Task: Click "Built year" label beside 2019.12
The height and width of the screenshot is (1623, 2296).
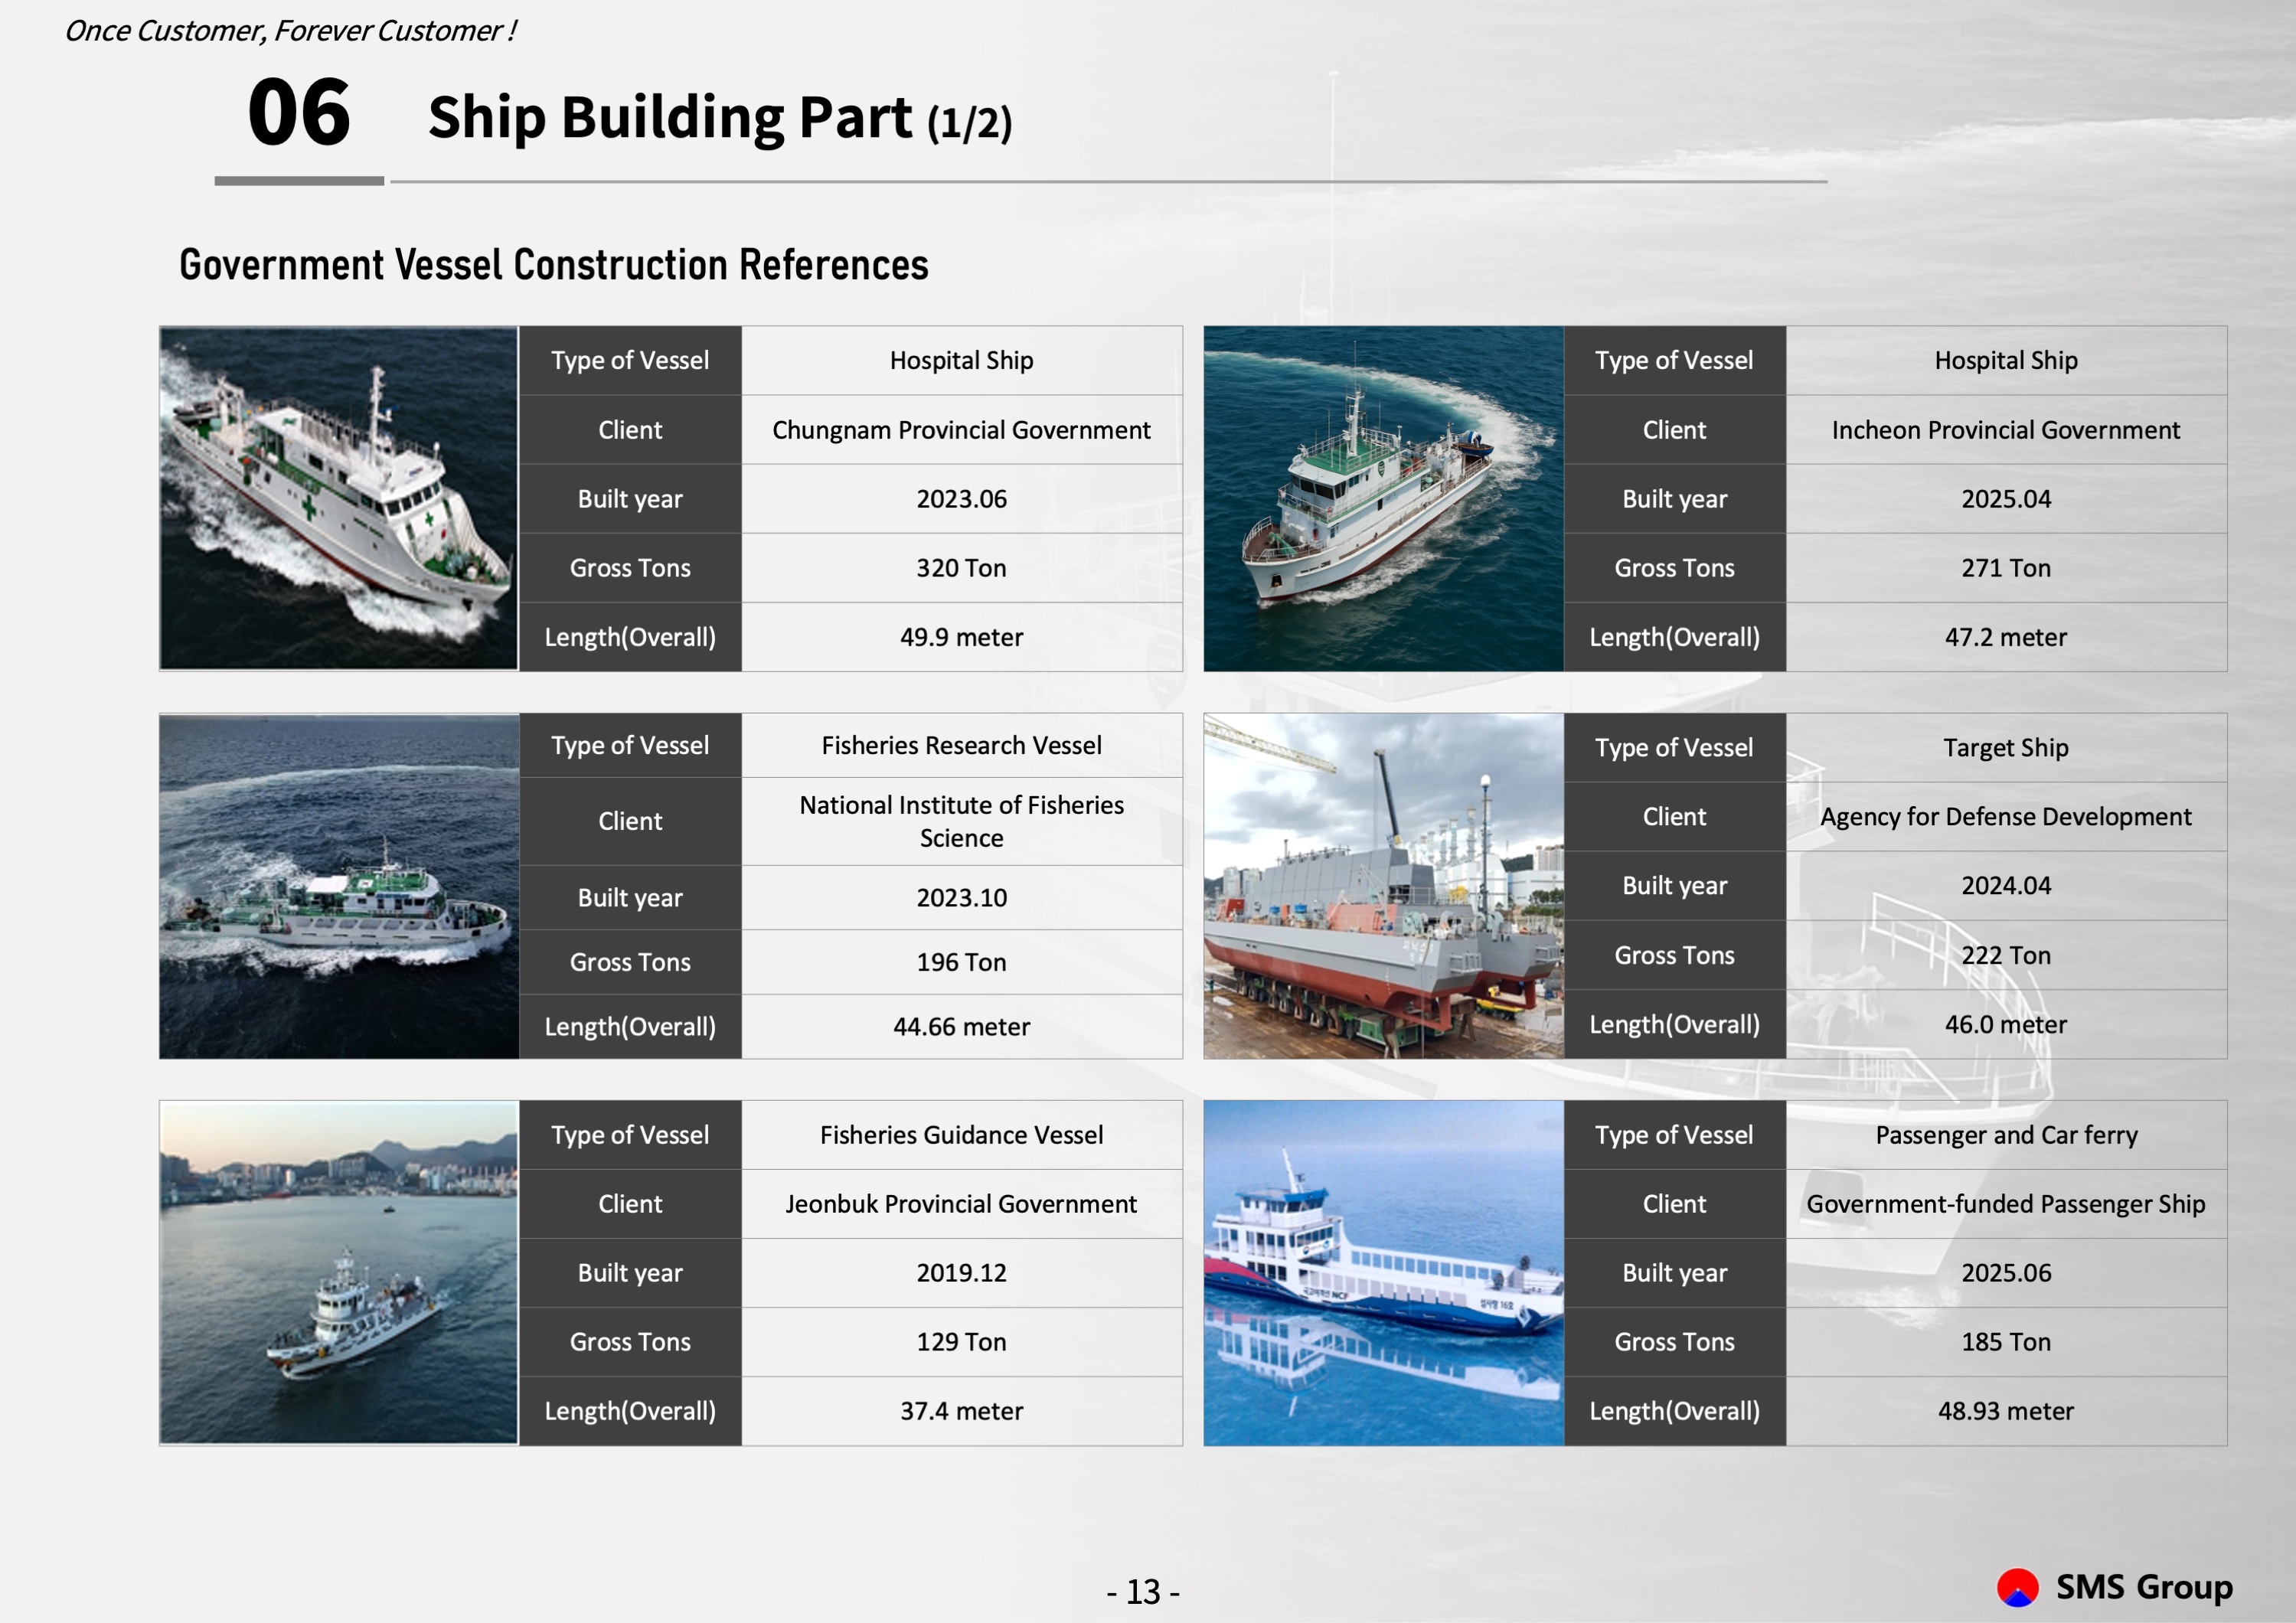Action: pyautogui.click(x=630, y=1273)
